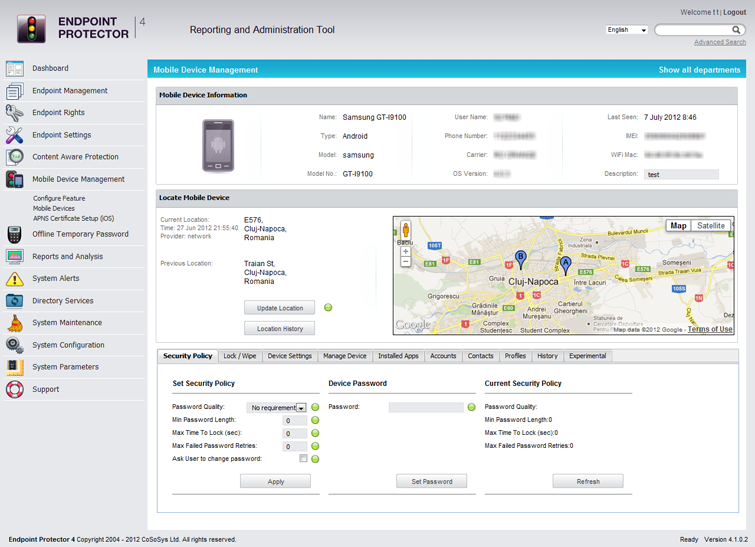This screenshot has width=755, height=547.
Task: Click the Endpoint Protector traffic light logo
Action: coord(31,28)
